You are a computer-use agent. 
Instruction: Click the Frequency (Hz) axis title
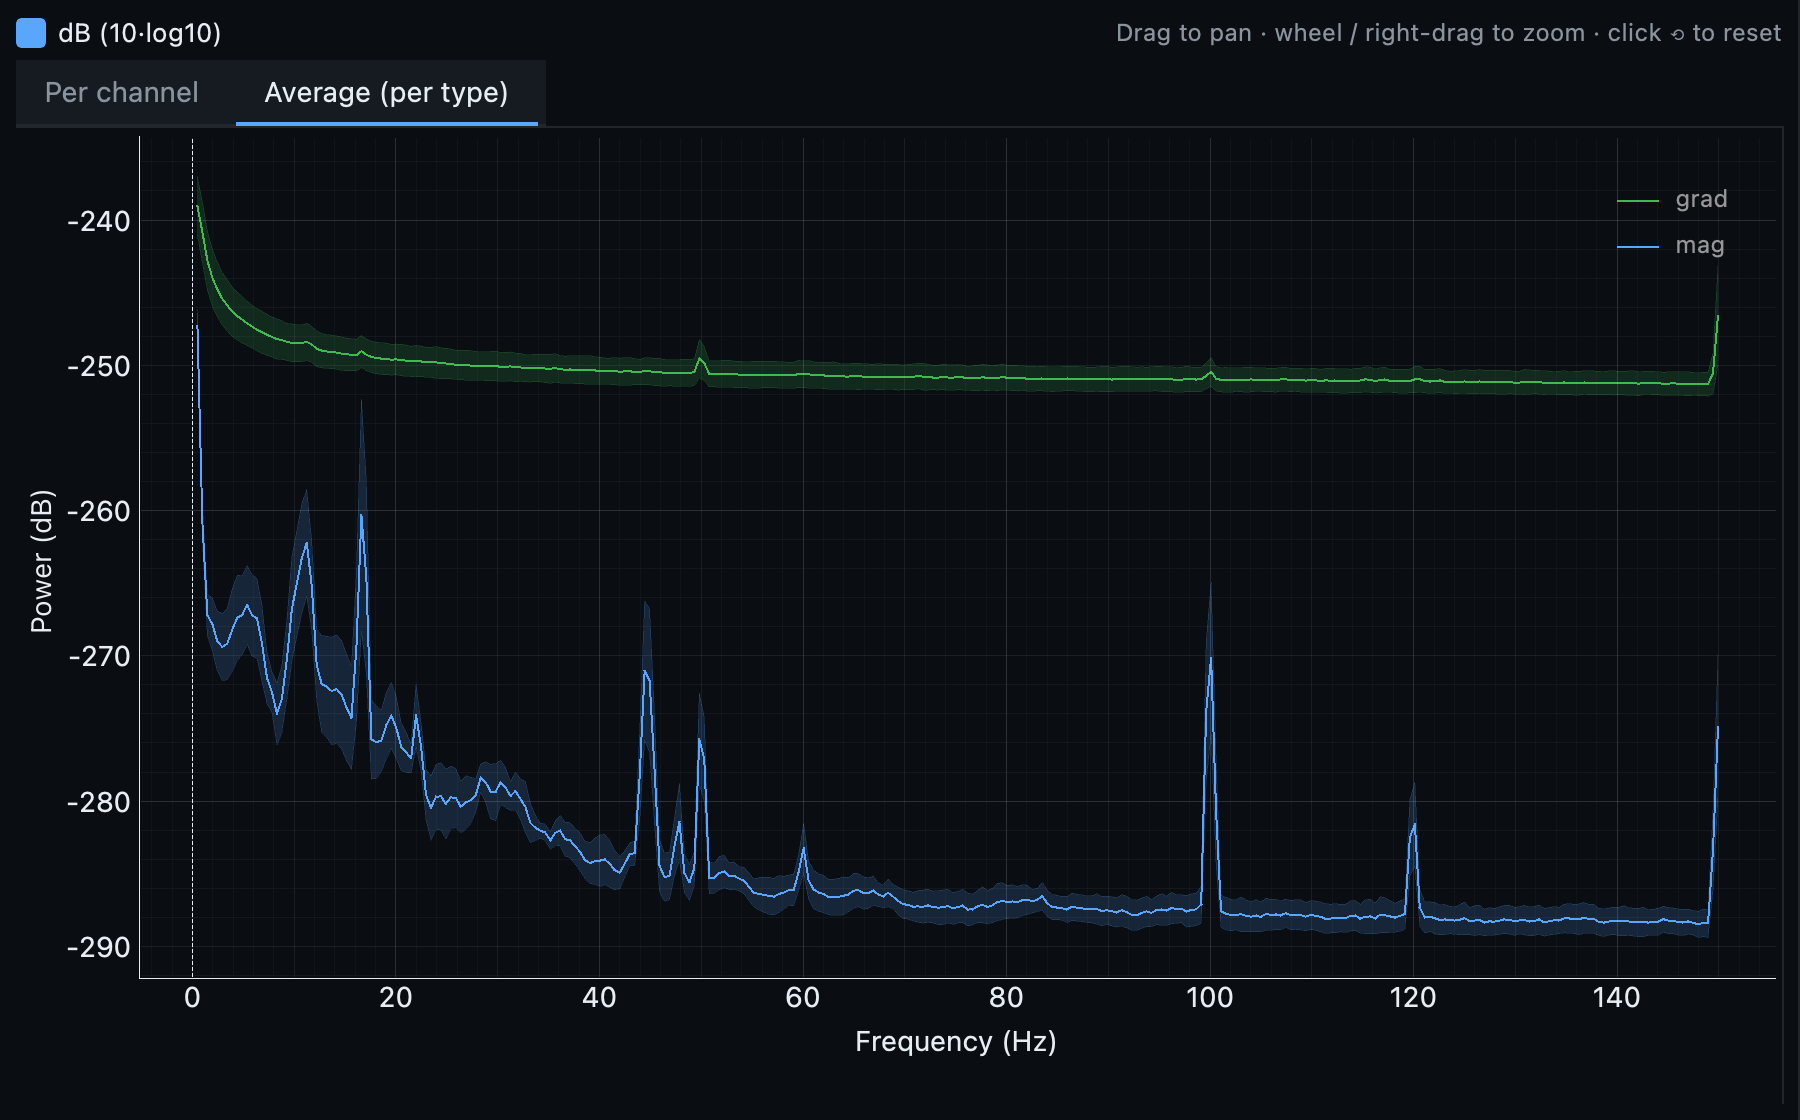[956, 1042]
